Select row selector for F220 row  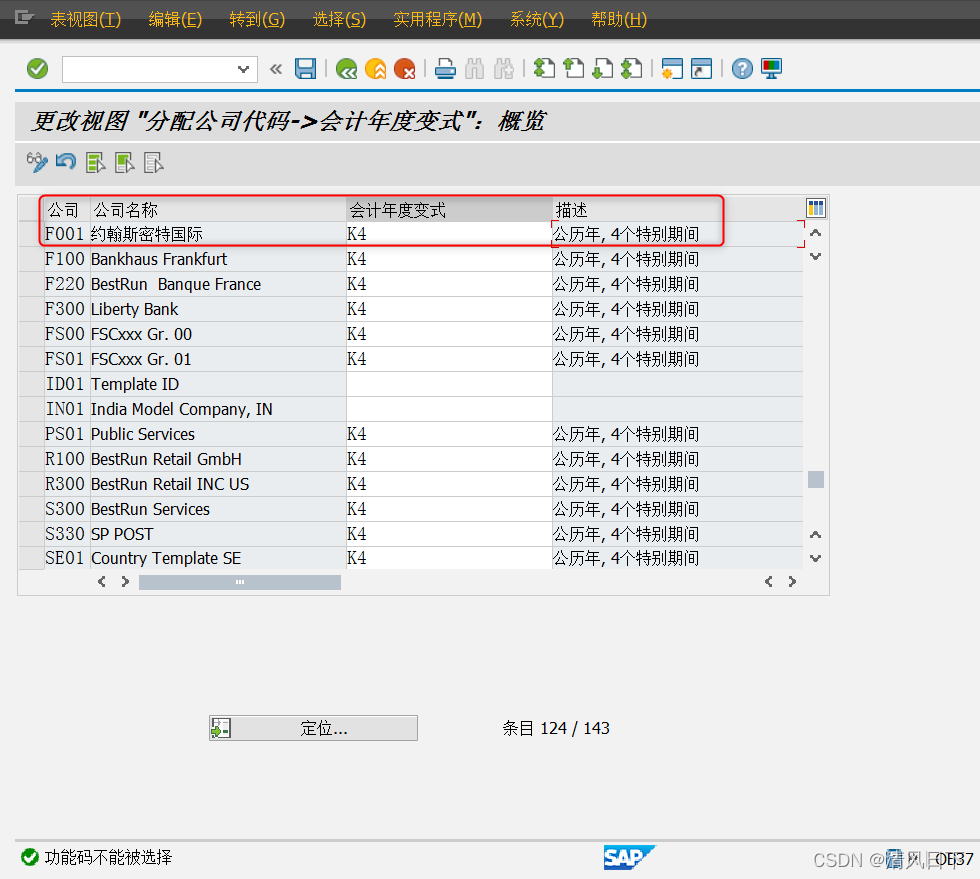(x=31, y=284)
